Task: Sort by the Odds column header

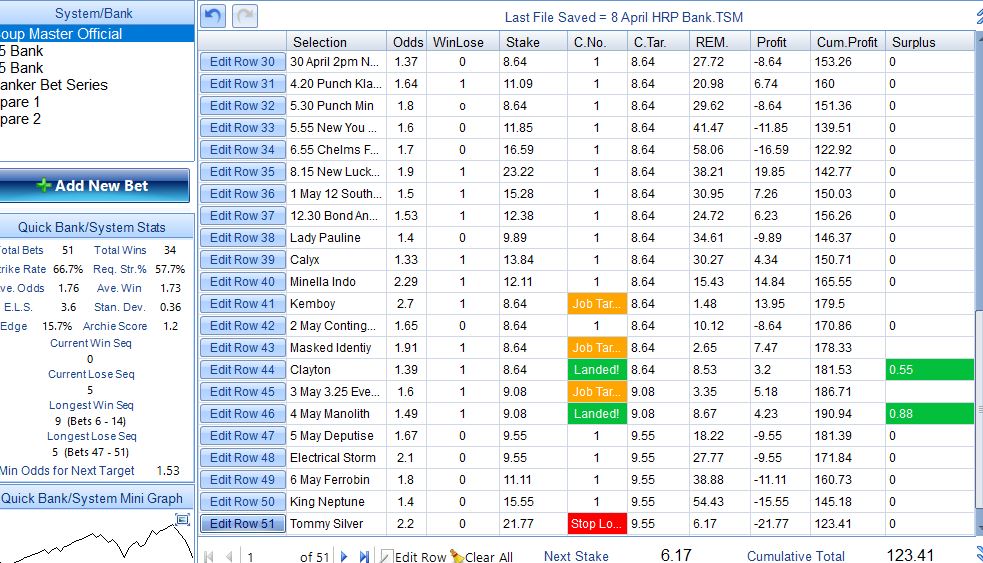Action: [407, 42]
